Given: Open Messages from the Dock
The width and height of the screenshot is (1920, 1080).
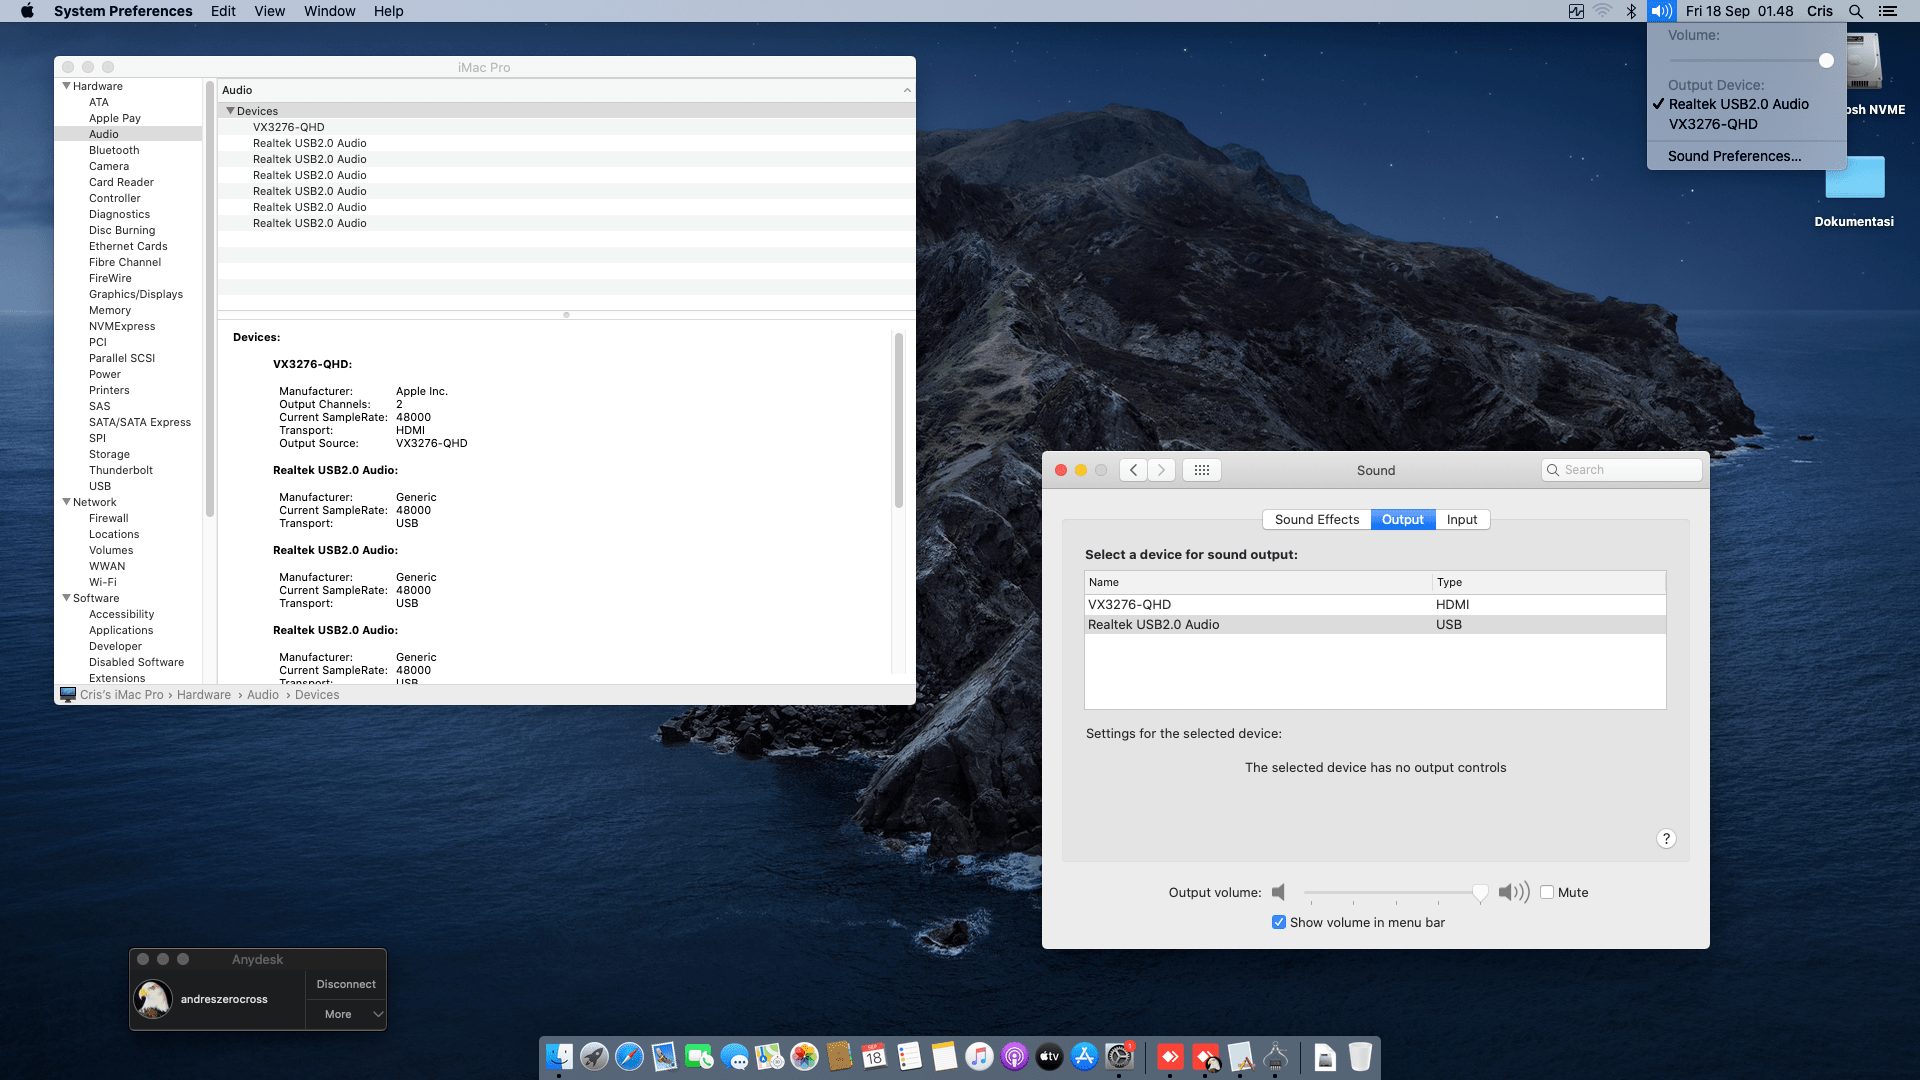Looking at the screenshot, I should (x=734, y=1056).
